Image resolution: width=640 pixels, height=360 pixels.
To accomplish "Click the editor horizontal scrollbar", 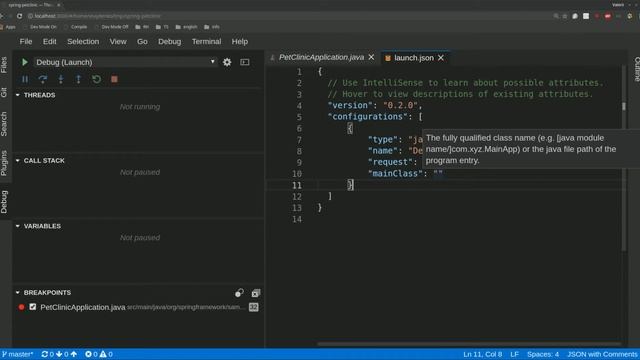I will pos(469,344).
